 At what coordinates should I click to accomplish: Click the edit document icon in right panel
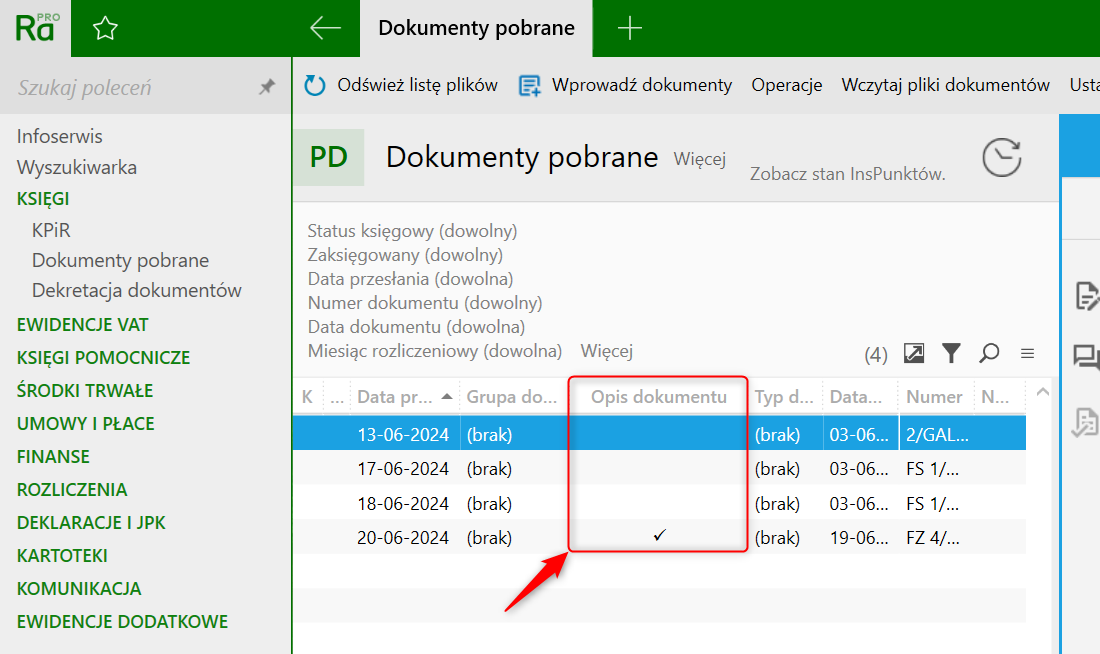(x=1086, y=295)
